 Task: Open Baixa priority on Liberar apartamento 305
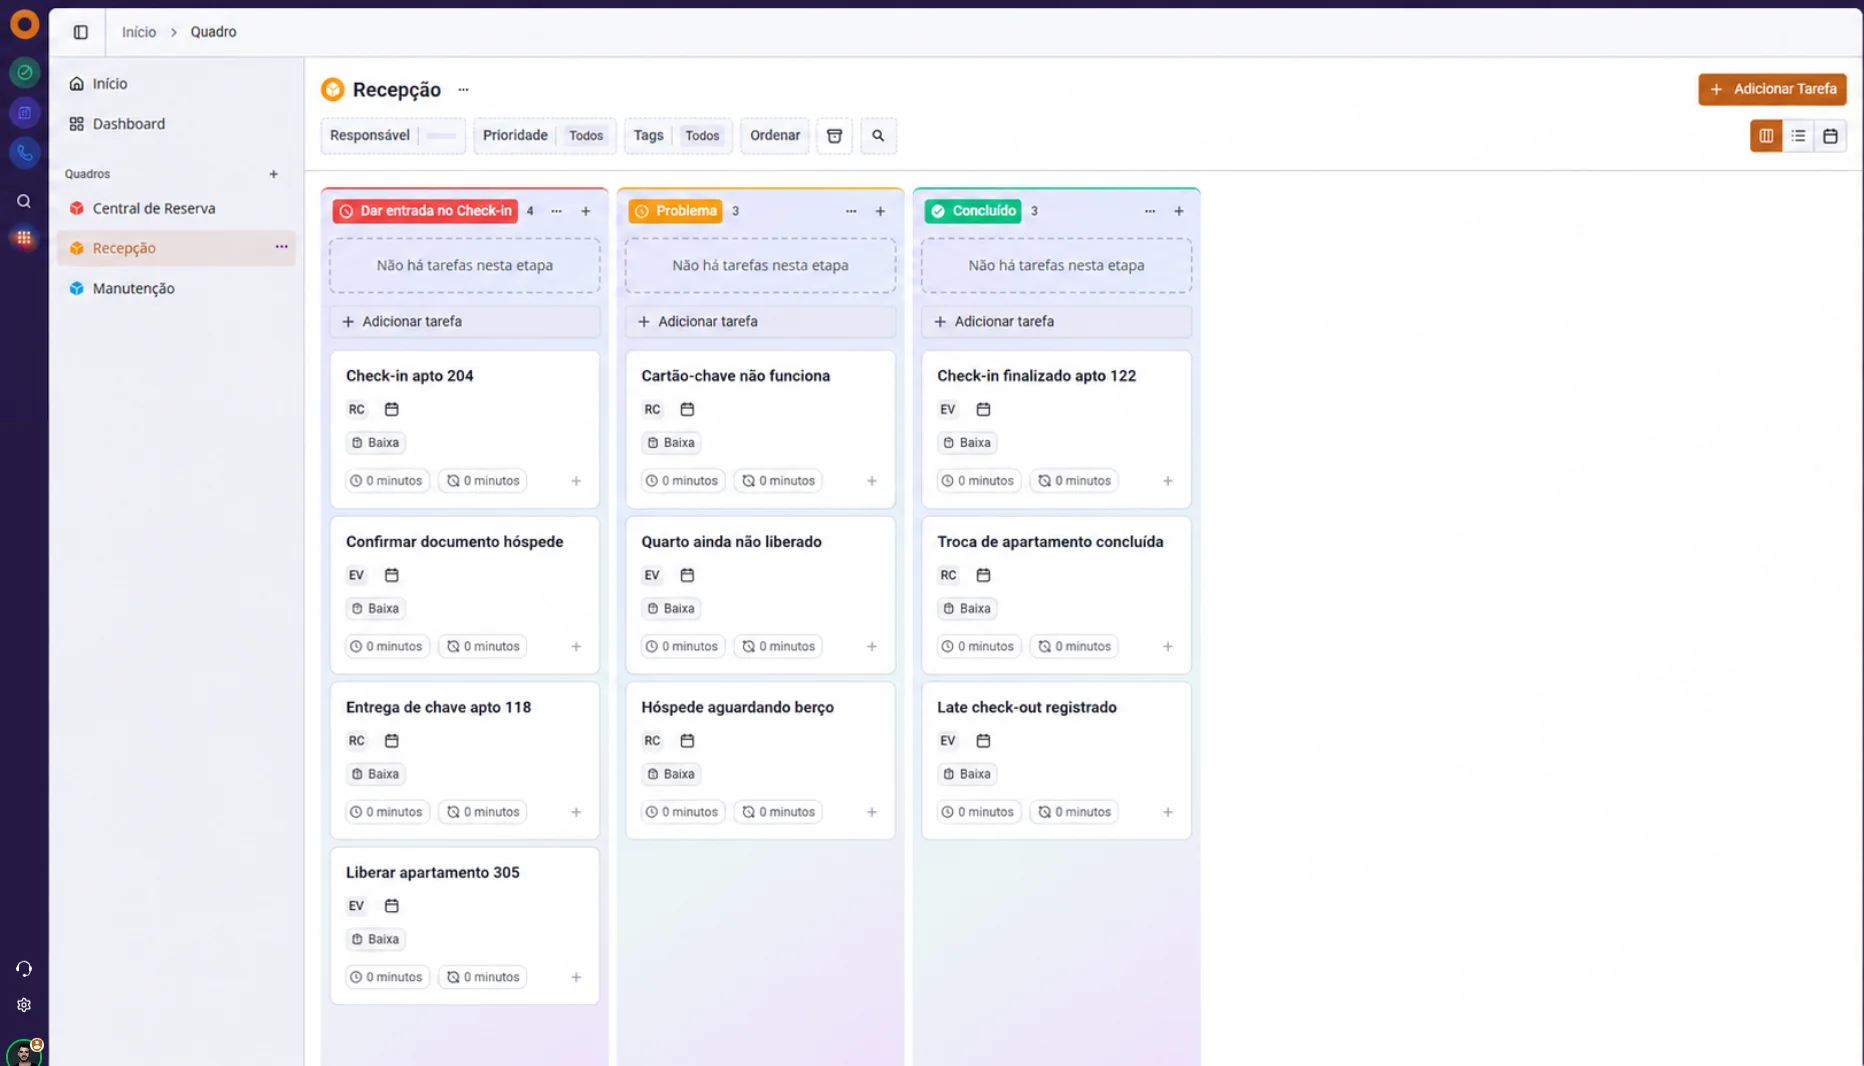pos(375,939)
